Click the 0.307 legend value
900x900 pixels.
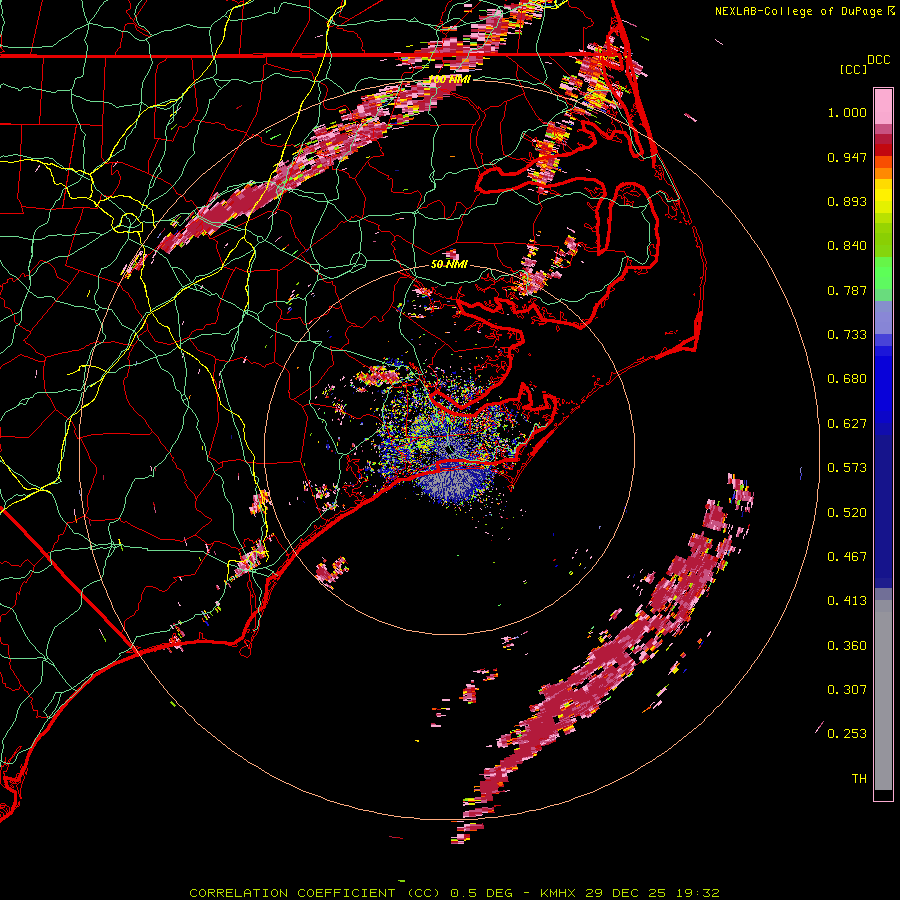coord(847,690)
